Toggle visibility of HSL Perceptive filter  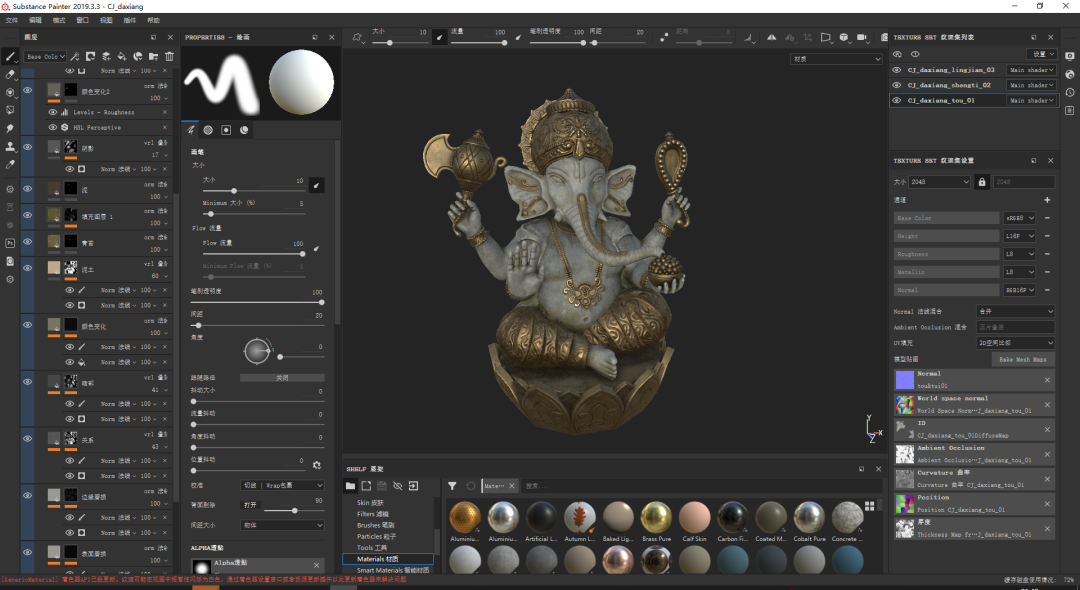[x=53, y=127]
